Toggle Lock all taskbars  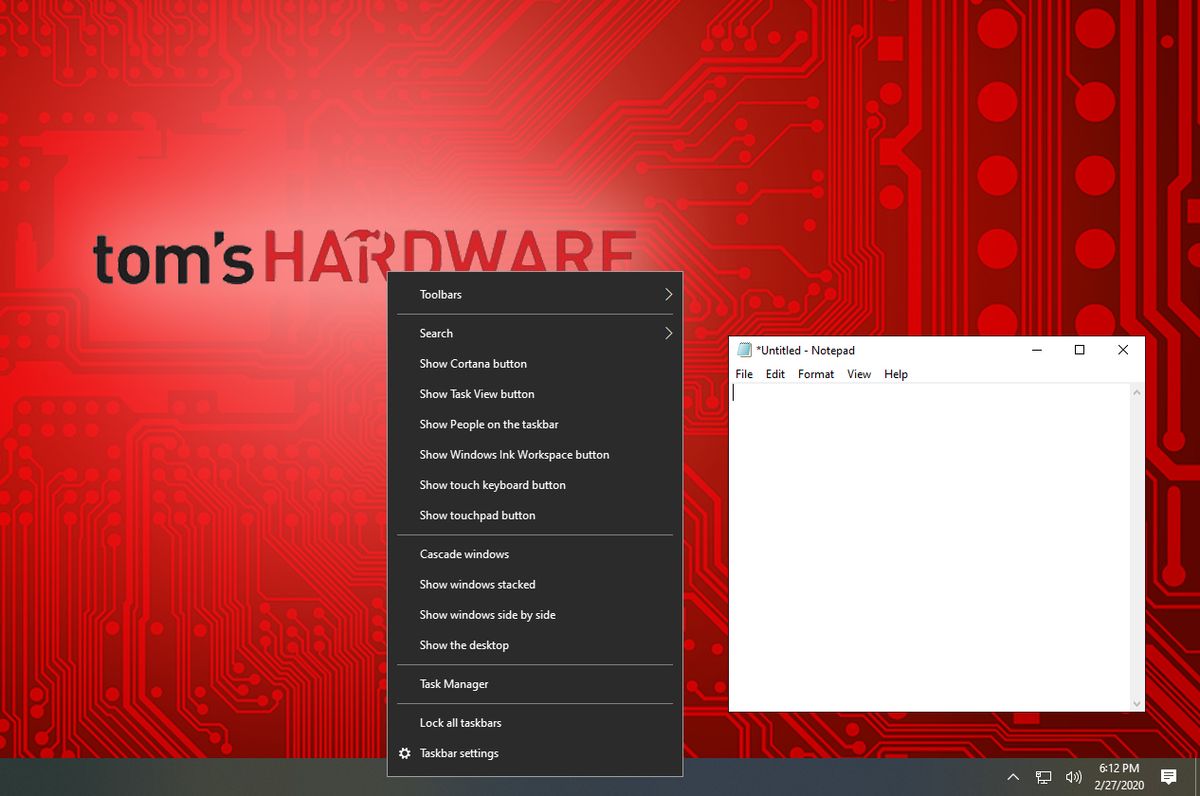click(x=461, y=722)
